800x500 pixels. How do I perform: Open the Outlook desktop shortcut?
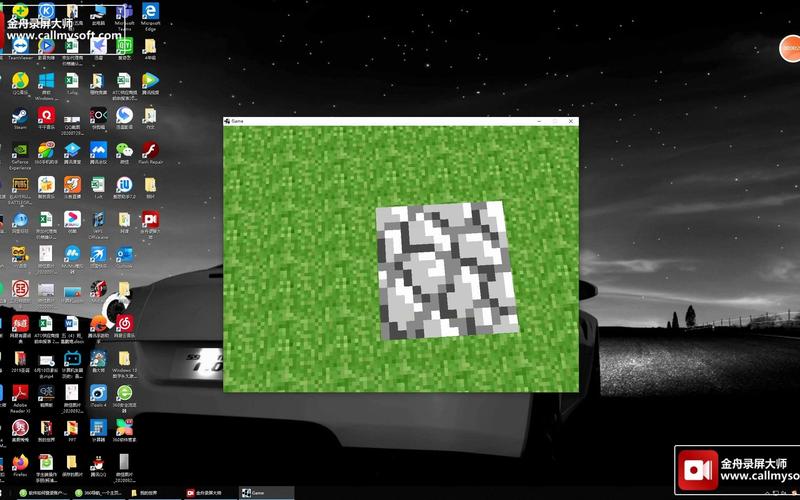124,254
